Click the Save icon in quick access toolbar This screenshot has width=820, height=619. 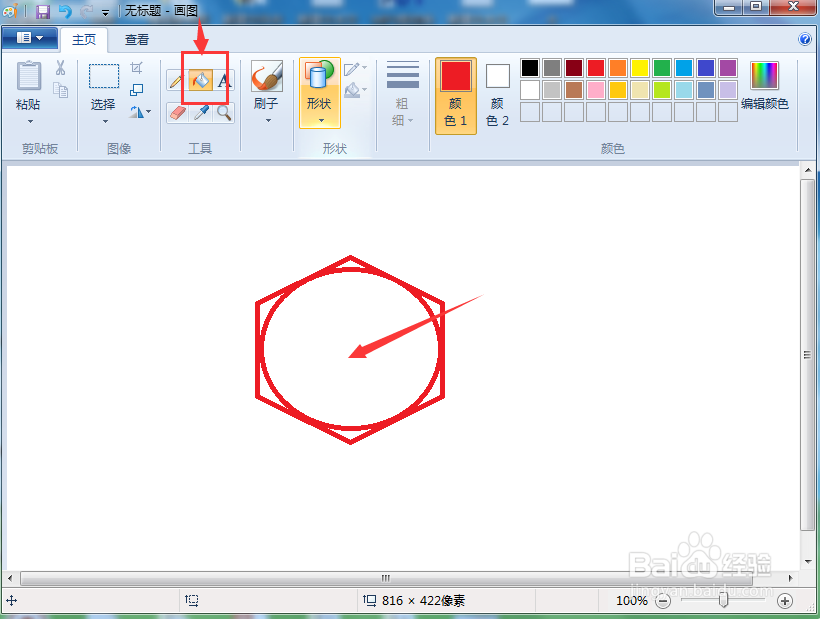42,11
